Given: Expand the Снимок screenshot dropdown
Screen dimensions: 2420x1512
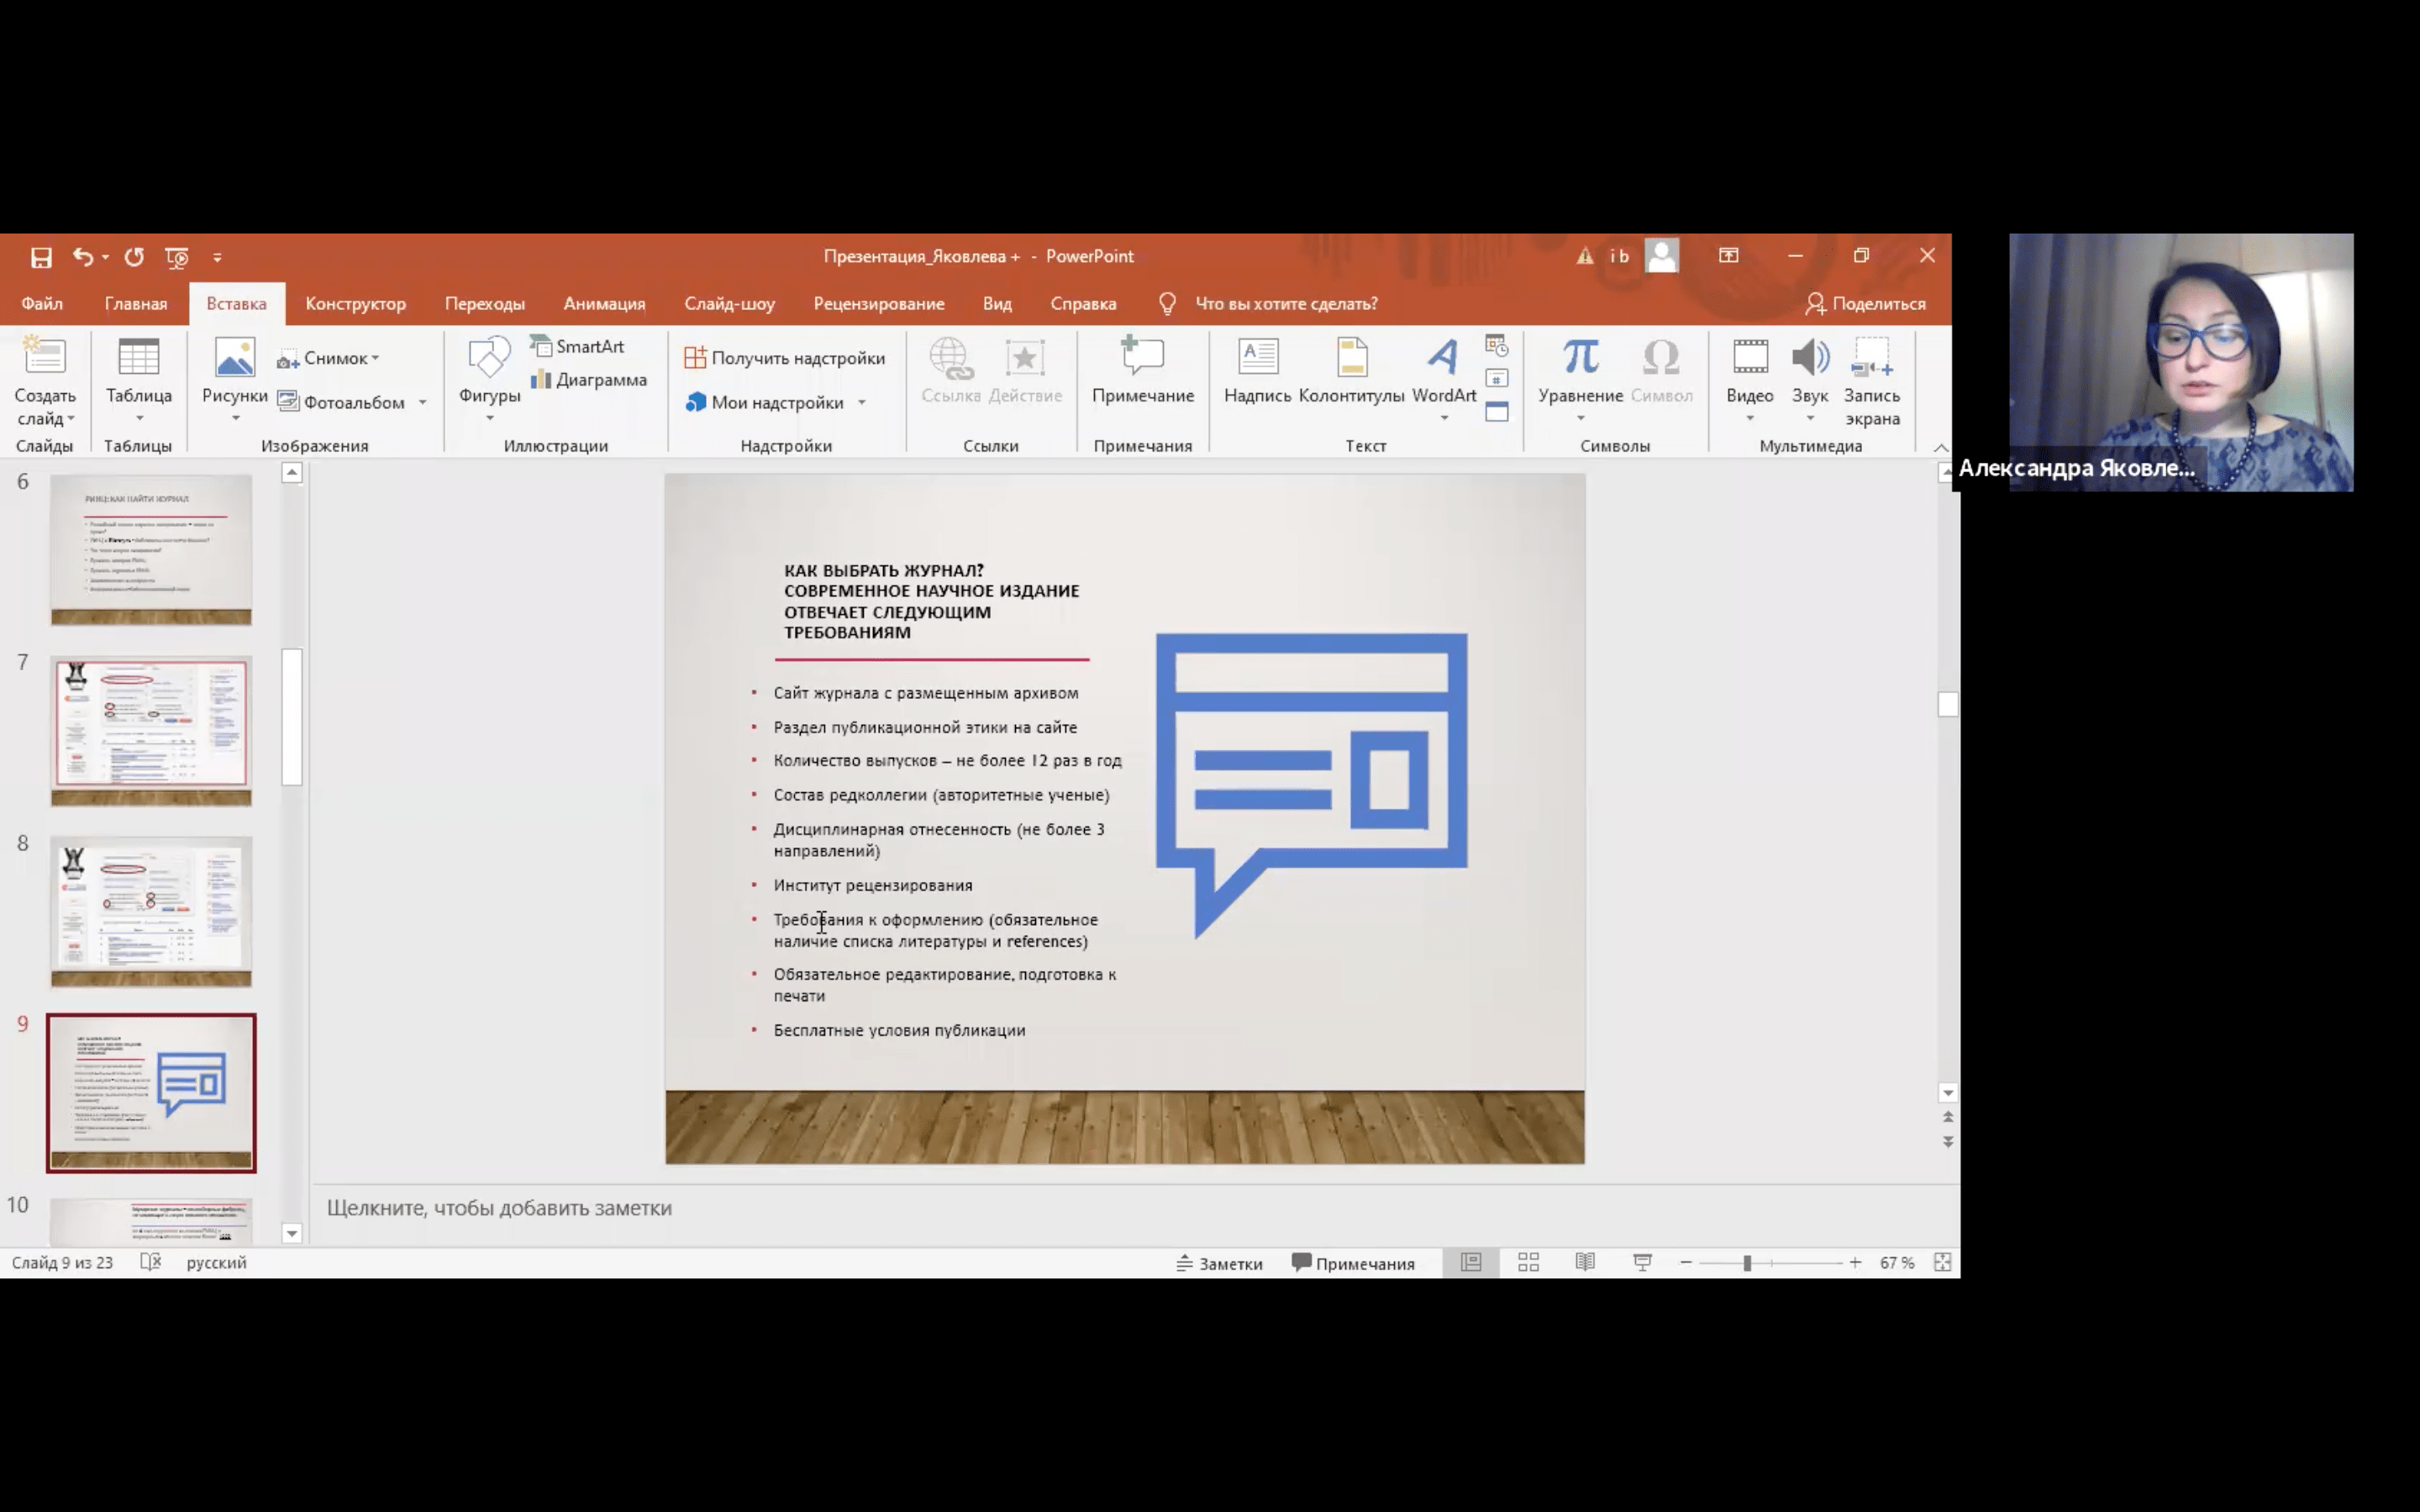Looking at the screenshot, I should coord(375,358).
